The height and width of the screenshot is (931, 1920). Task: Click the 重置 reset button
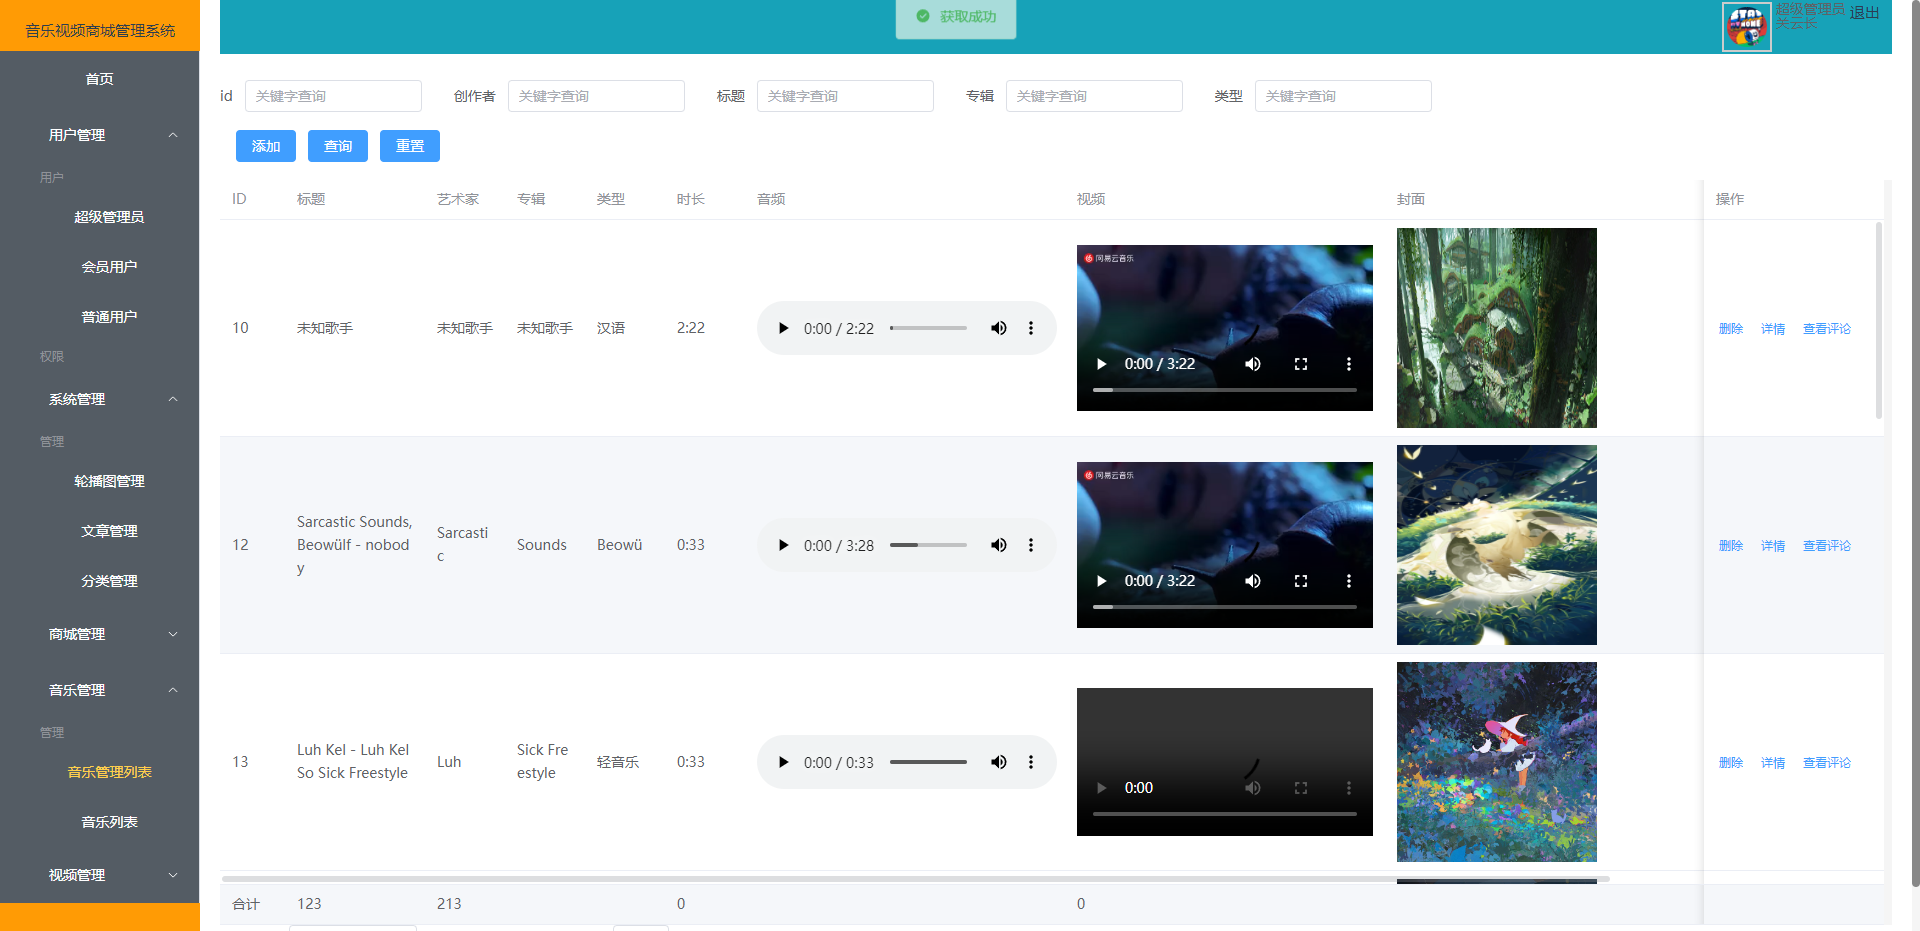click(x=410, y=146)
